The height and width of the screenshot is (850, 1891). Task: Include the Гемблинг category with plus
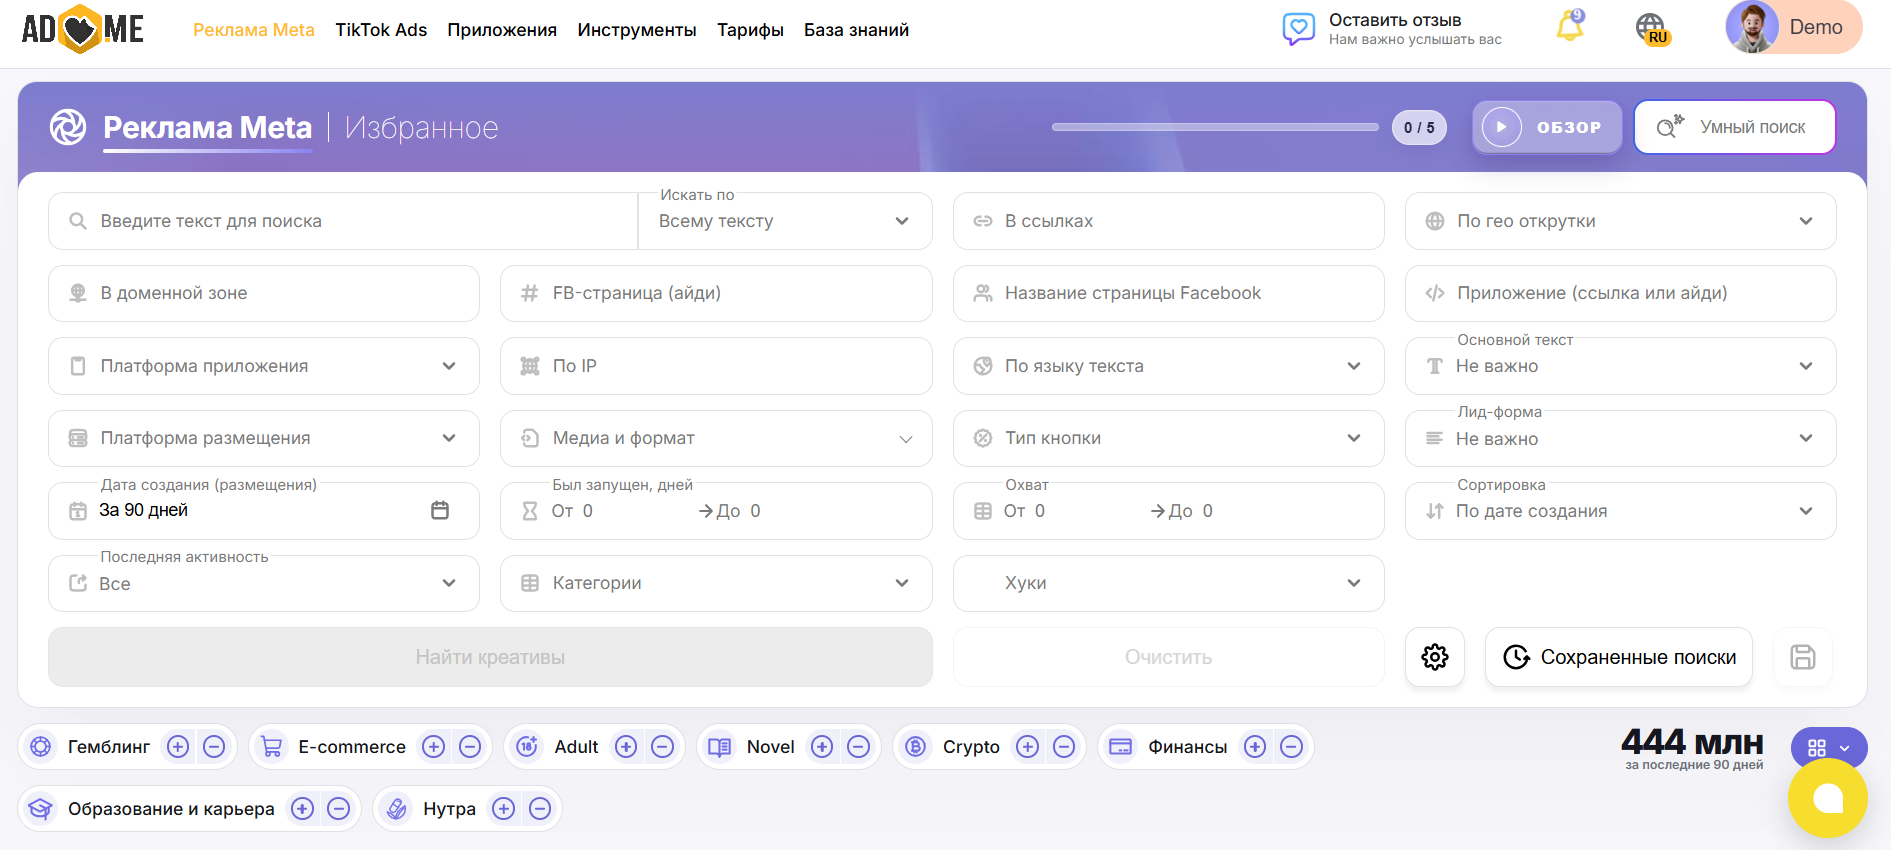click(x=178, y=747)
